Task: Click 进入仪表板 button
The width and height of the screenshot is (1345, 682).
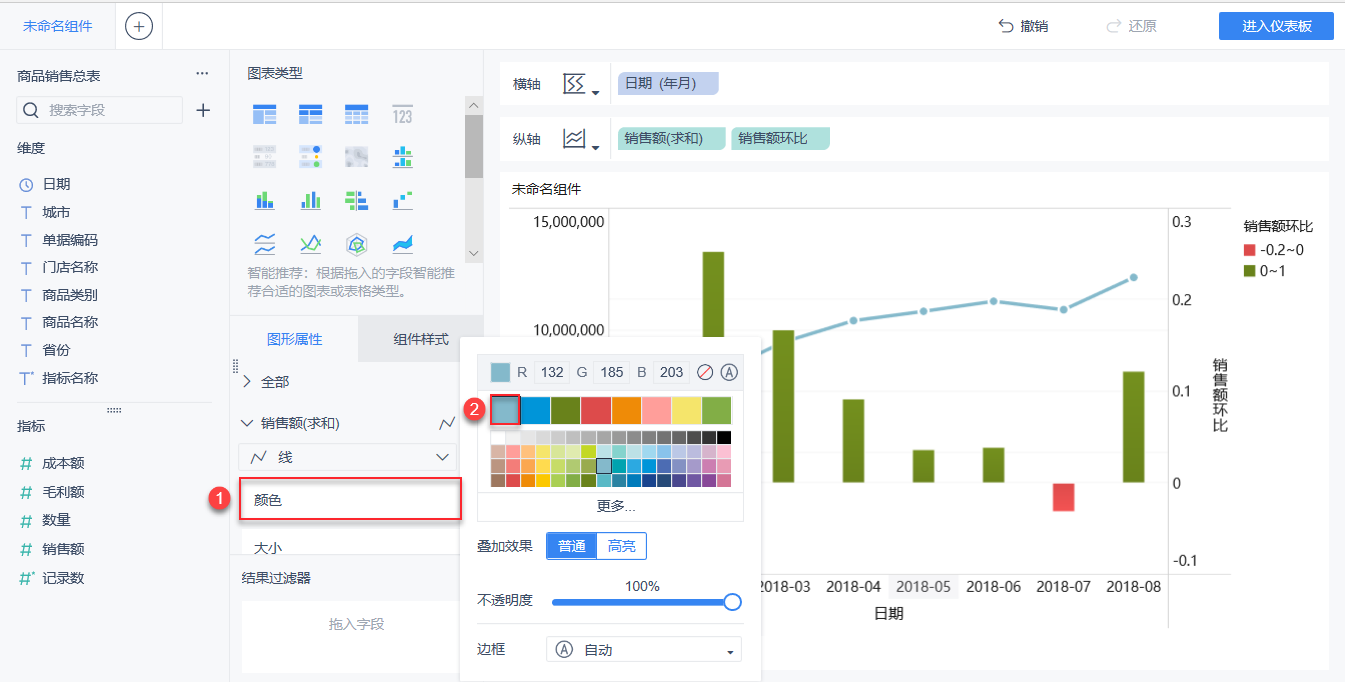Action: pos(1276,26)
